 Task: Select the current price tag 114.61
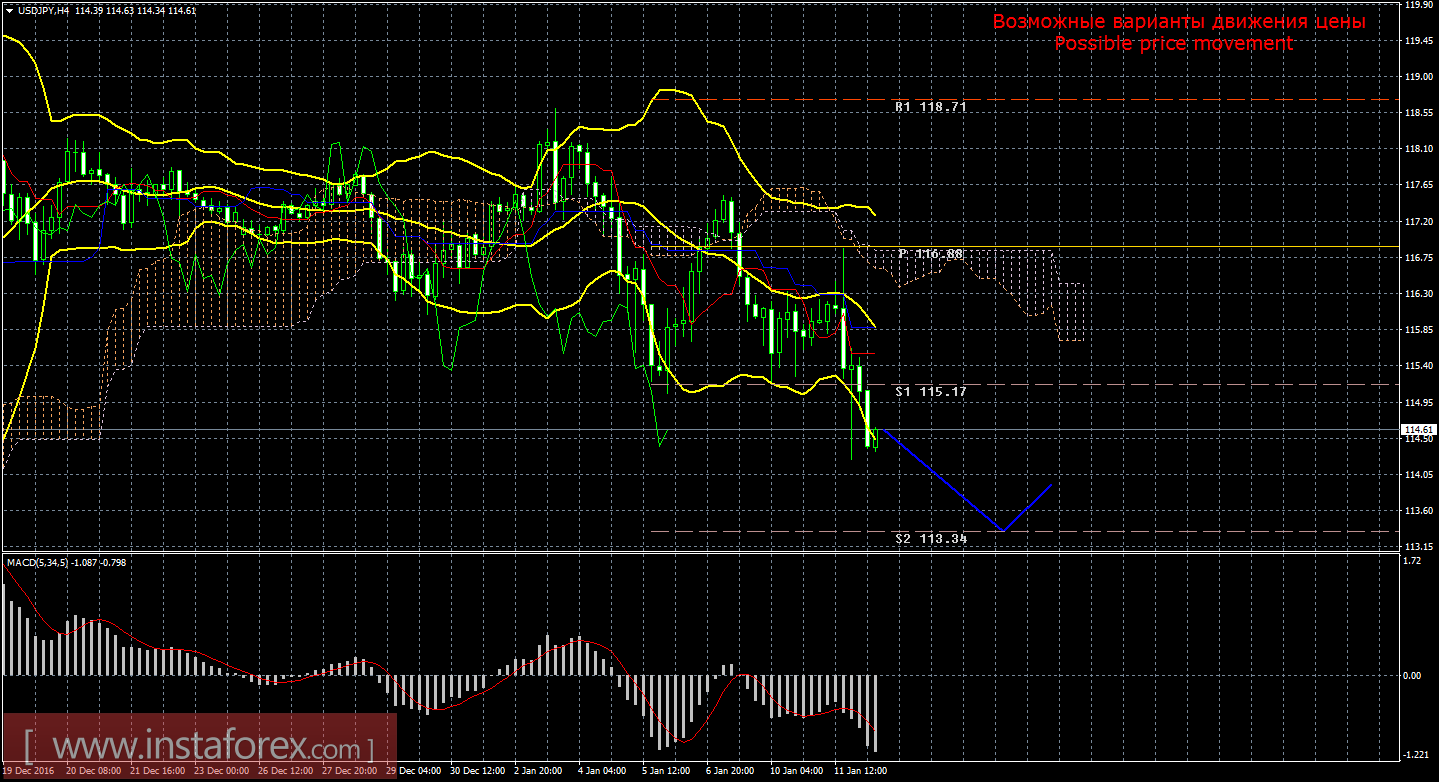point(1419,429)
